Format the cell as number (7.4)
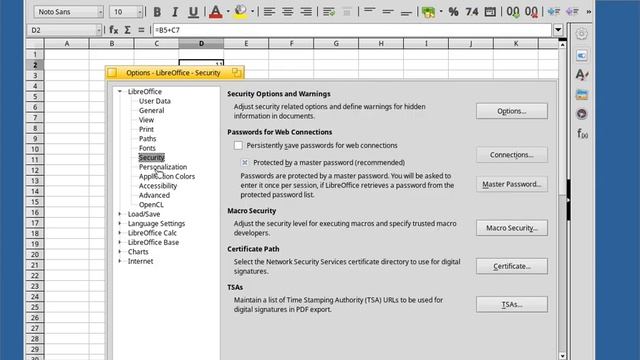 (471, 12)
